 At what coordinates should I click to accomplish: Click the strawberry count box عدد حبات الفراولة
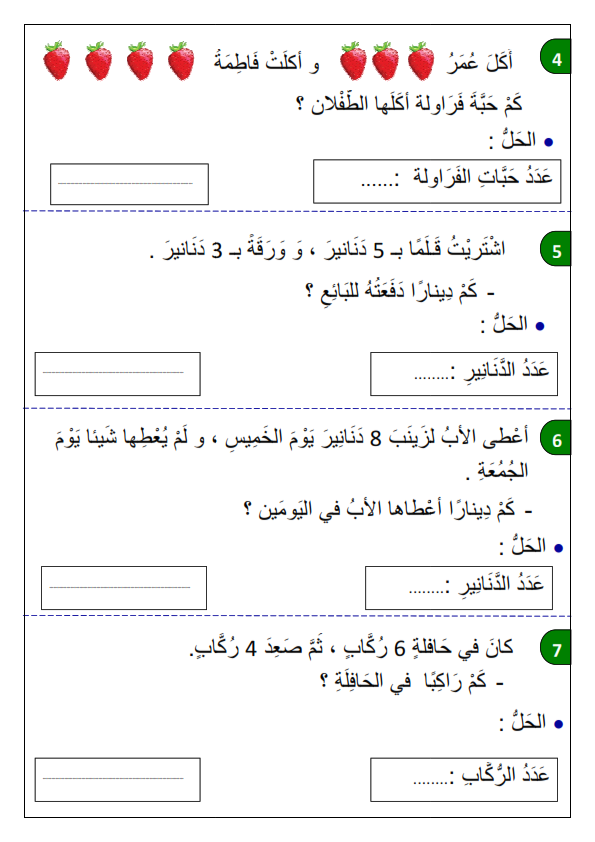click(437, 182)
